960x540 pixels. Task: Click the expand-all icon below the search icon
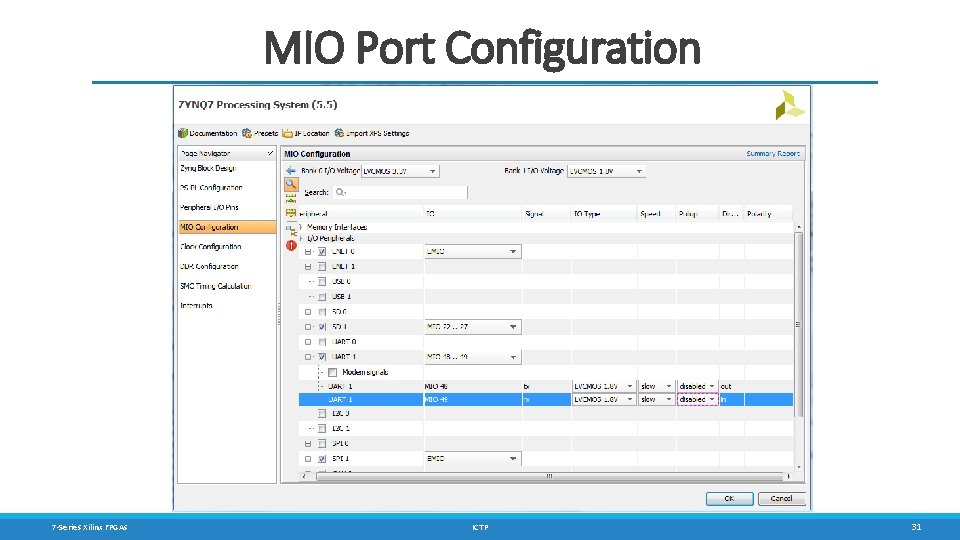(x=291, y=198)
